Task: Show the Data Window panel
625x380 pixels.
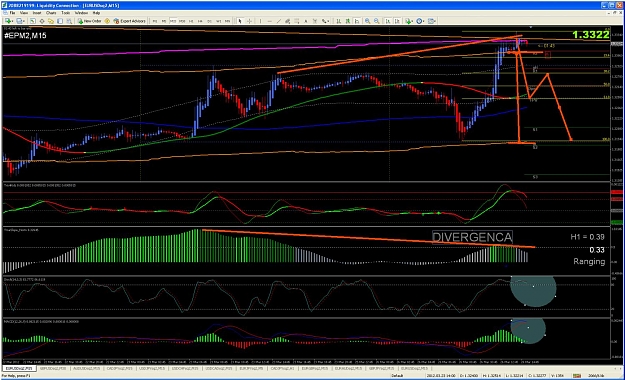Action: [42, 21]
